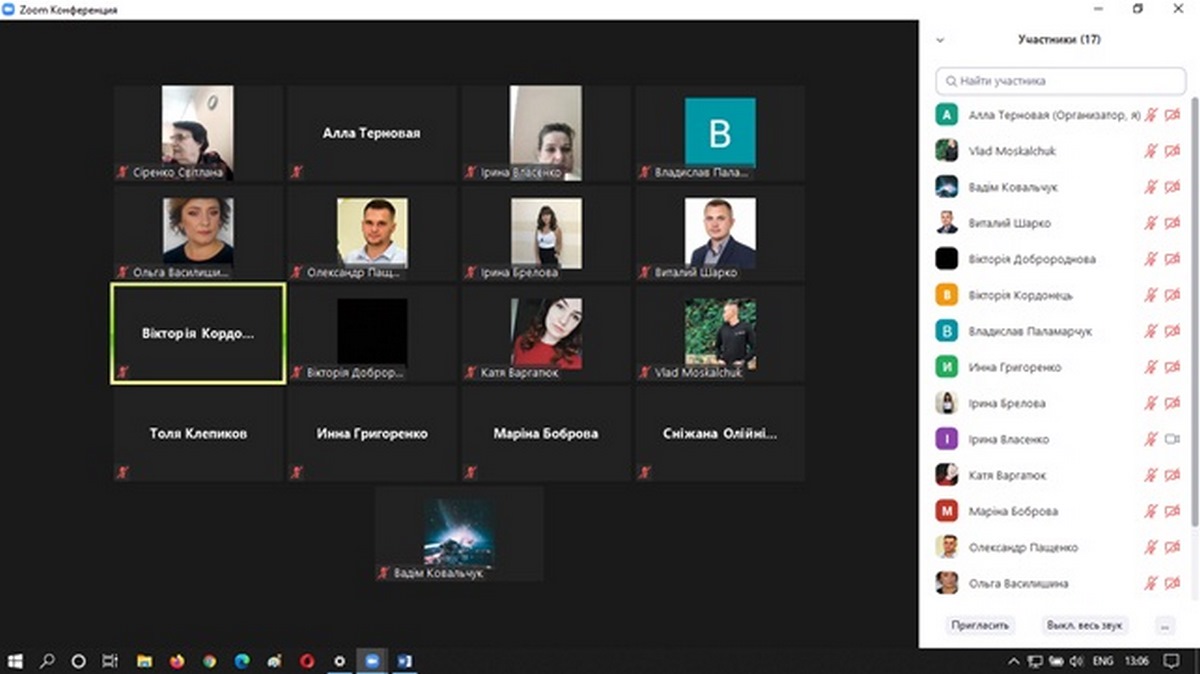Toggle microphone for Алла Терновая (Организатор)

tap(1151, 115)
